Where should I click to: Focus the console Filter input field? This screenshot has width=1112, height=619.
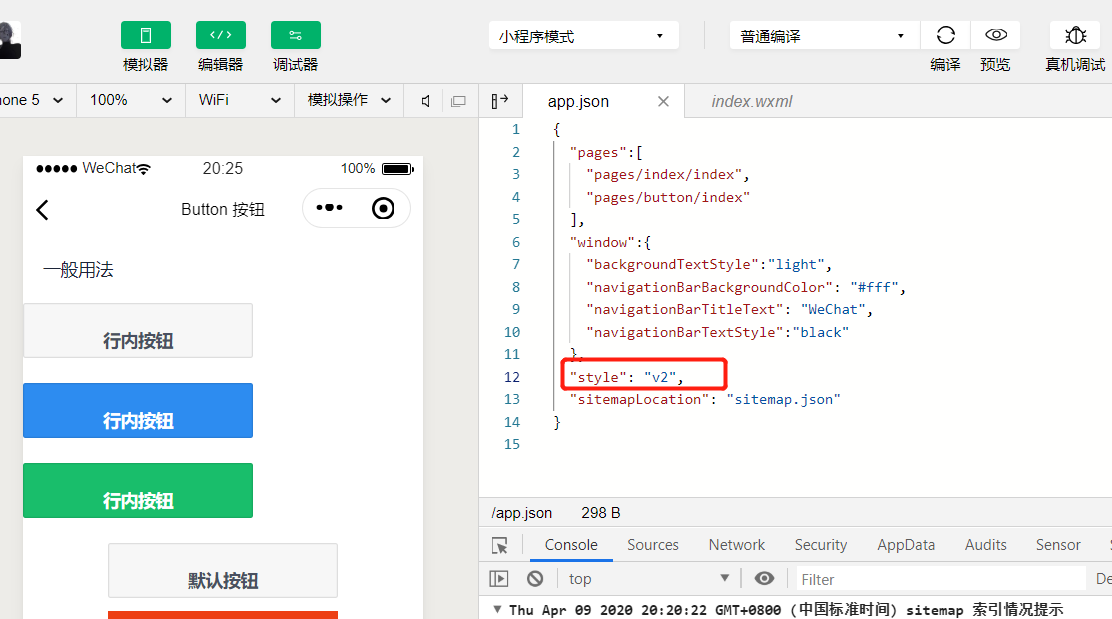(x=940, y=579)
